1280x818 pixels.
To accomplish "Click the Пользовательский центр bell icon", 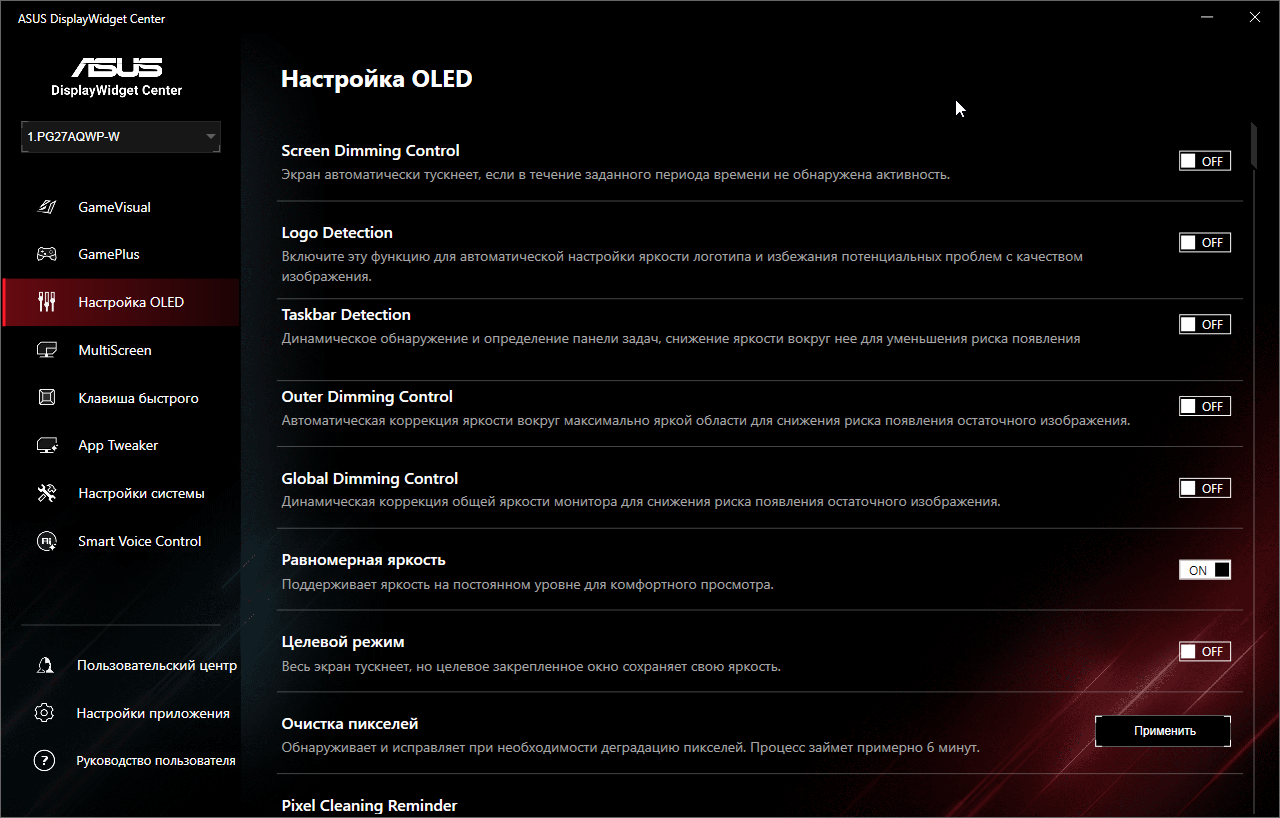I will tap(44, 665).
